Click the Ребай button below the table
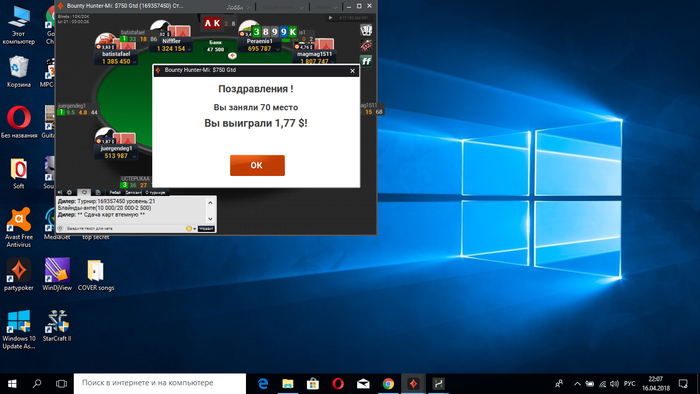 (x=115, y=192)
